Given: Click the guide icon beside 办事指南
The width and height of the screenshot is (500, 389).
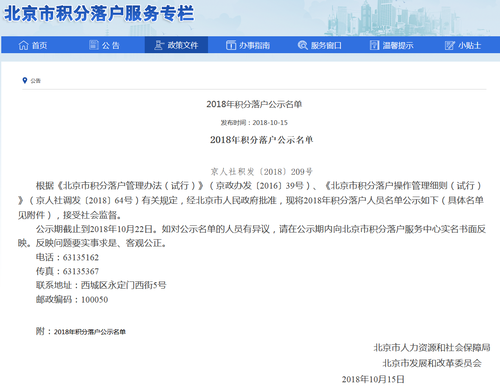Looking at the screenshot, I should click(231, 45).
